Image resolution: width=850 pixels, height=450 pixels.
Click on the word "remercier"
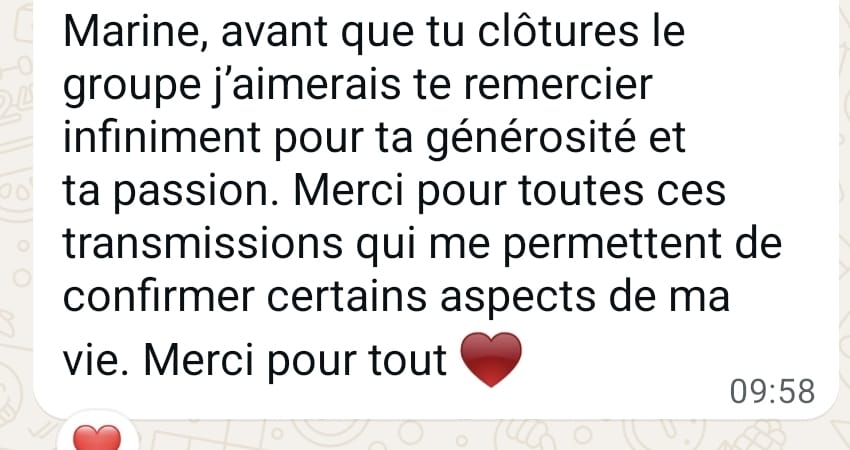coord(558,85)
